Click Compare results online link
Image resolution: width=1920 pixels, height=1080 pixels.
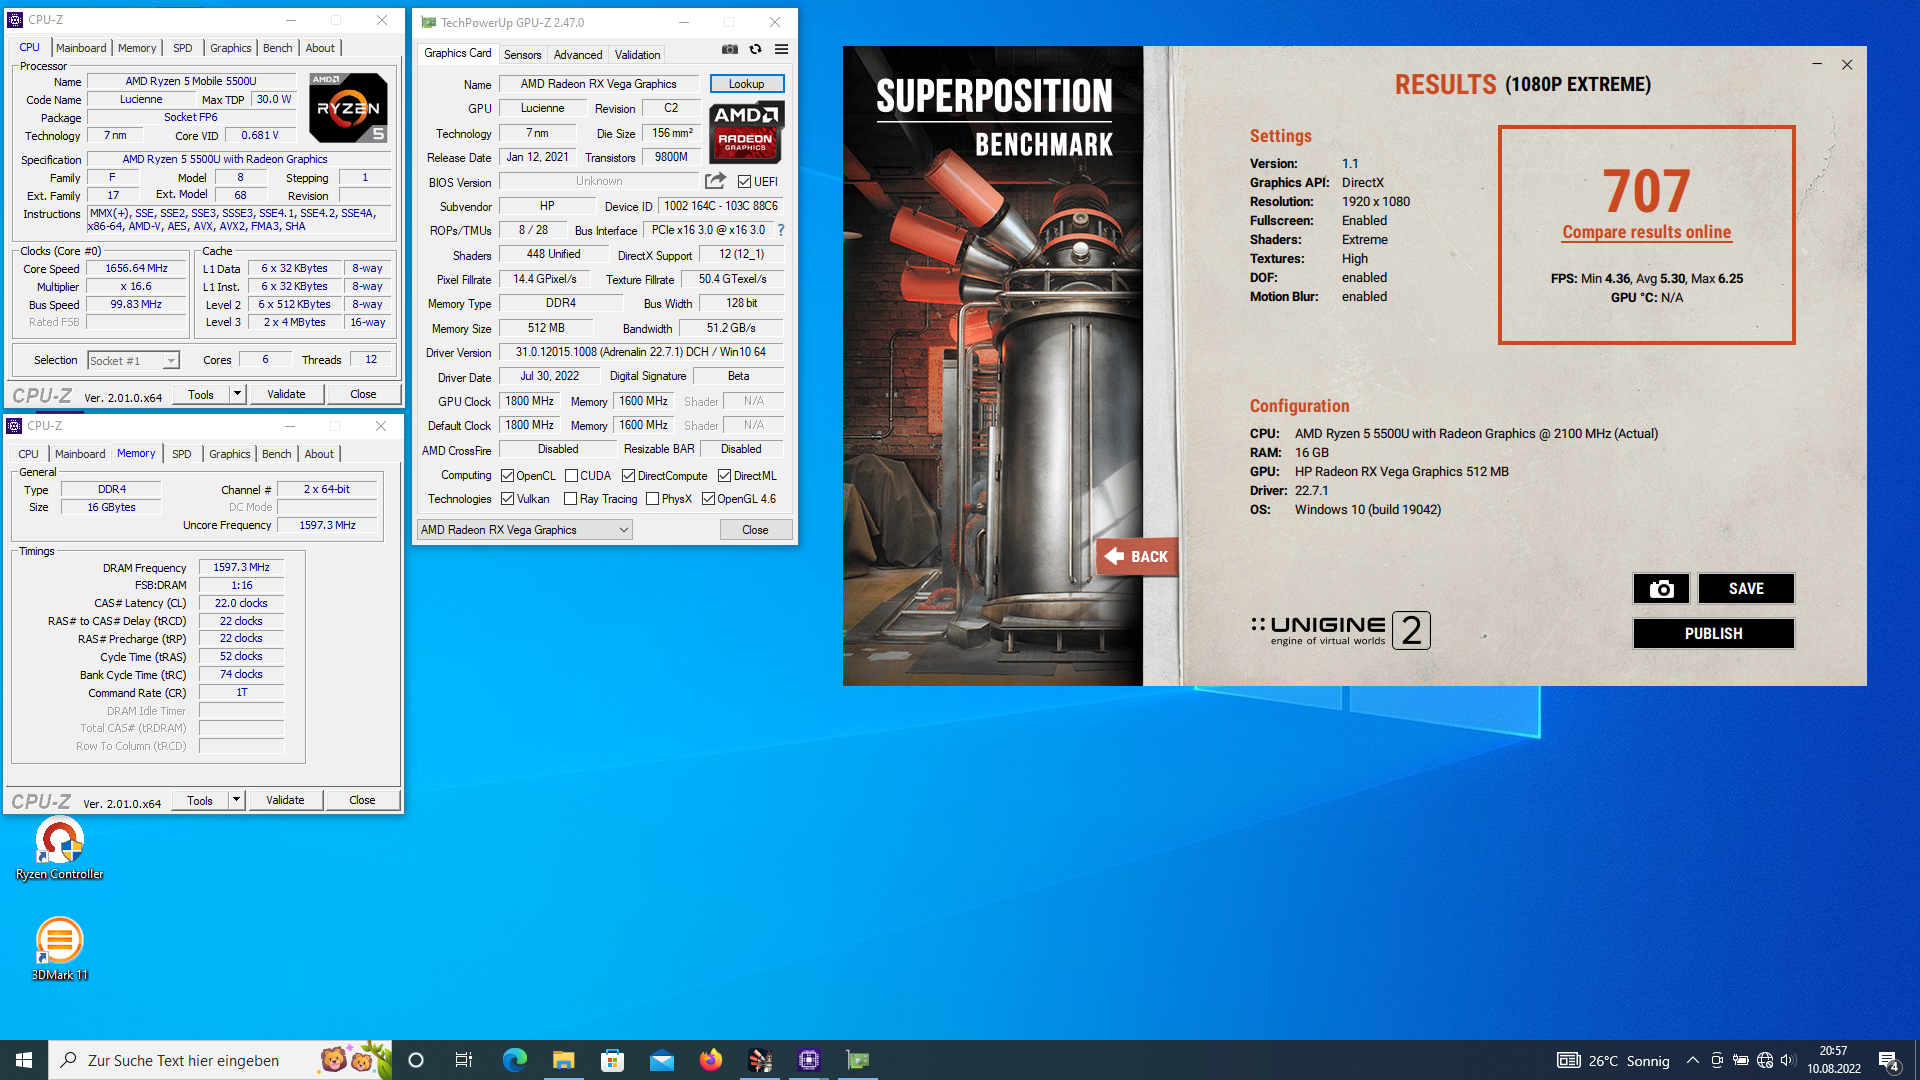point(1646,232)
